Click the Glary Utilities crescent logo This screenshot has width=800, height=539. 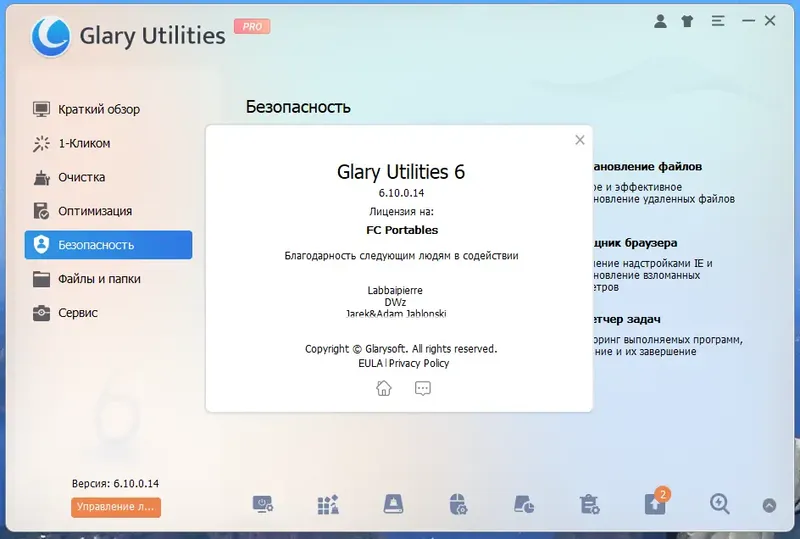tap(51, 36)
